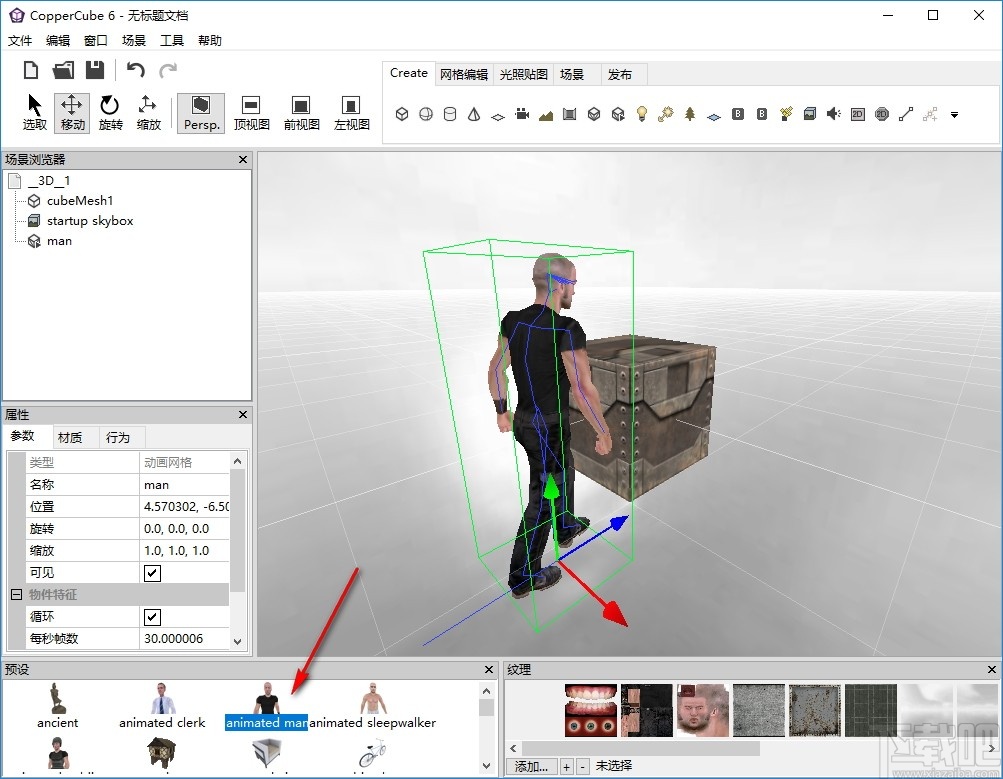Image resolution: width=1003 pixels, height=779 pixels.
Task: Collapse the __3D_1 scene root node
Action: coord(13,180)
